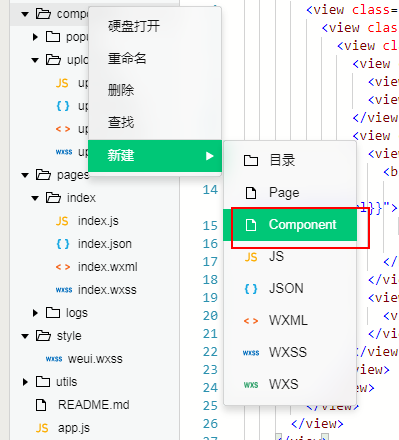Select Component from the new submenu
The image size is (399, 440).
coord(290,225)
